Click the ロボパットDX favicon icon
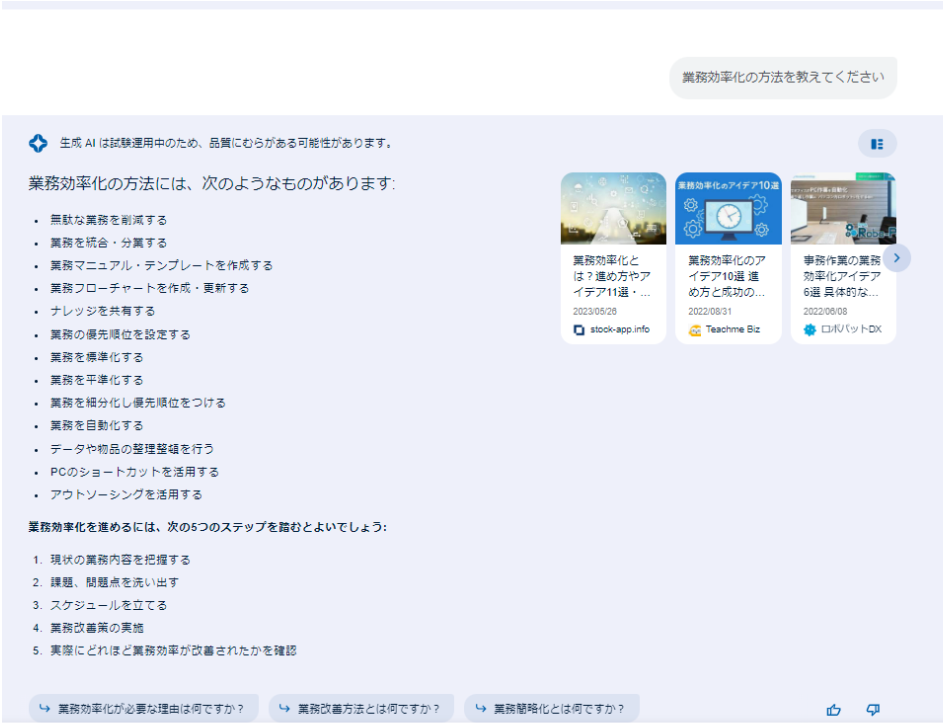This screenshot has width=943, height=724. pos(809,330)
